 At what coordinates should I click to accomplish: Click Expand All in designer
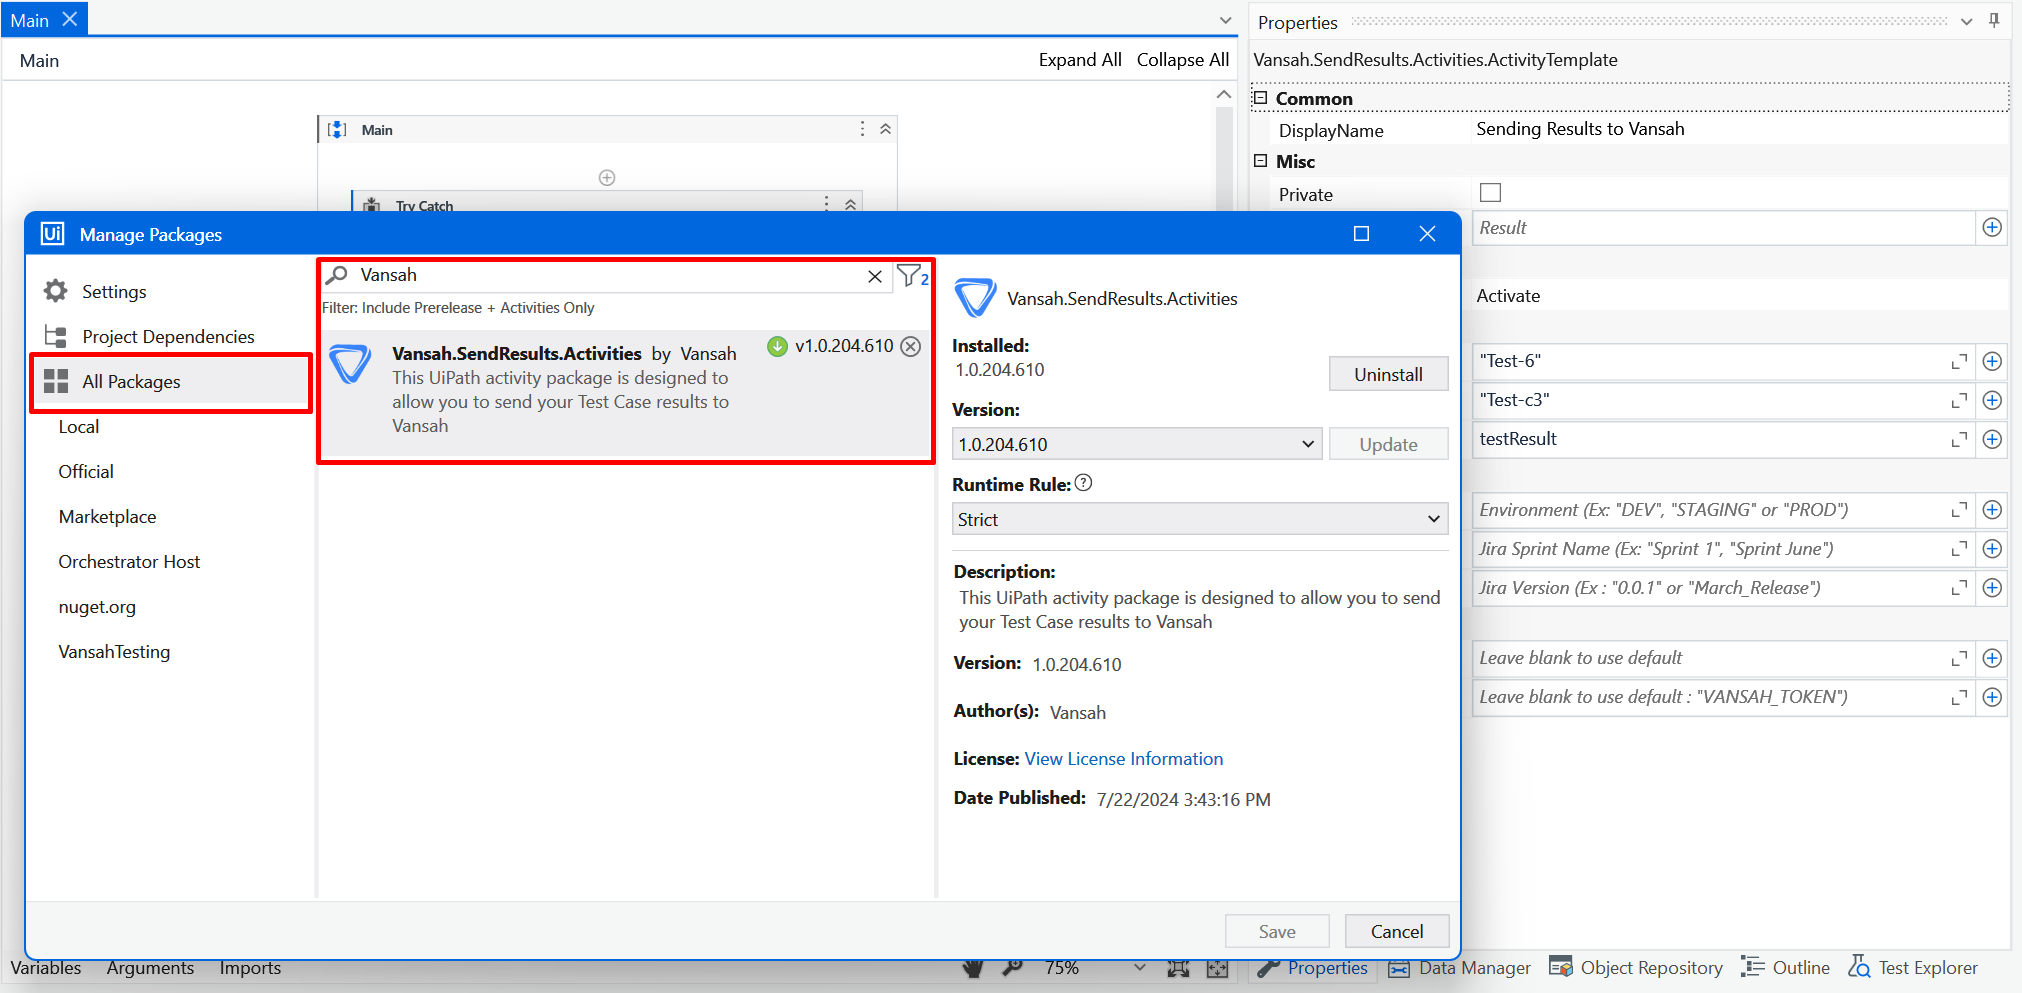(x=1080, y=60)
